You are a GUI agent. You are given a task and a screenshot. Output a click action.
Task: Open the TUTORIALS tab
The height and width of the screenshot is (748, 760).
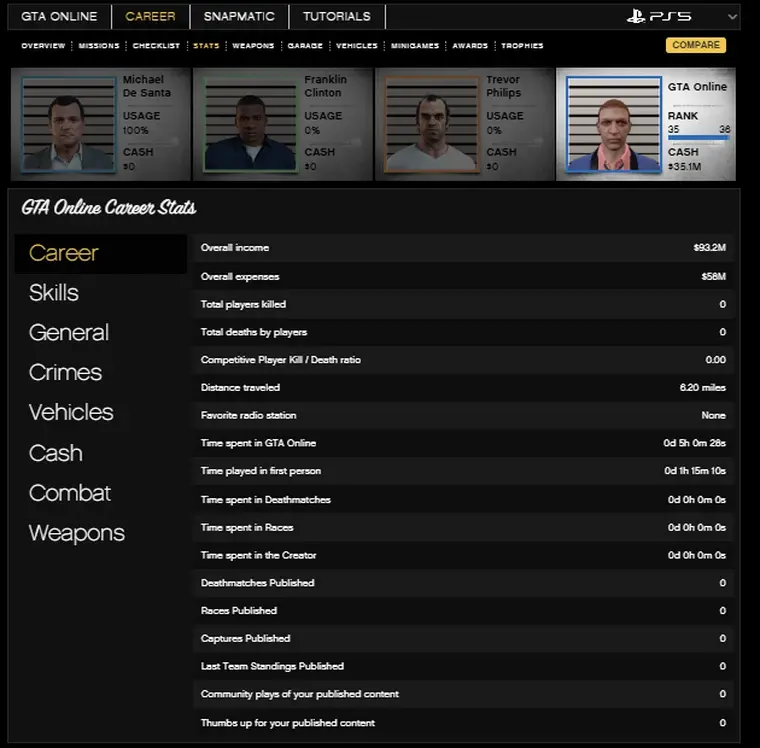337,16
